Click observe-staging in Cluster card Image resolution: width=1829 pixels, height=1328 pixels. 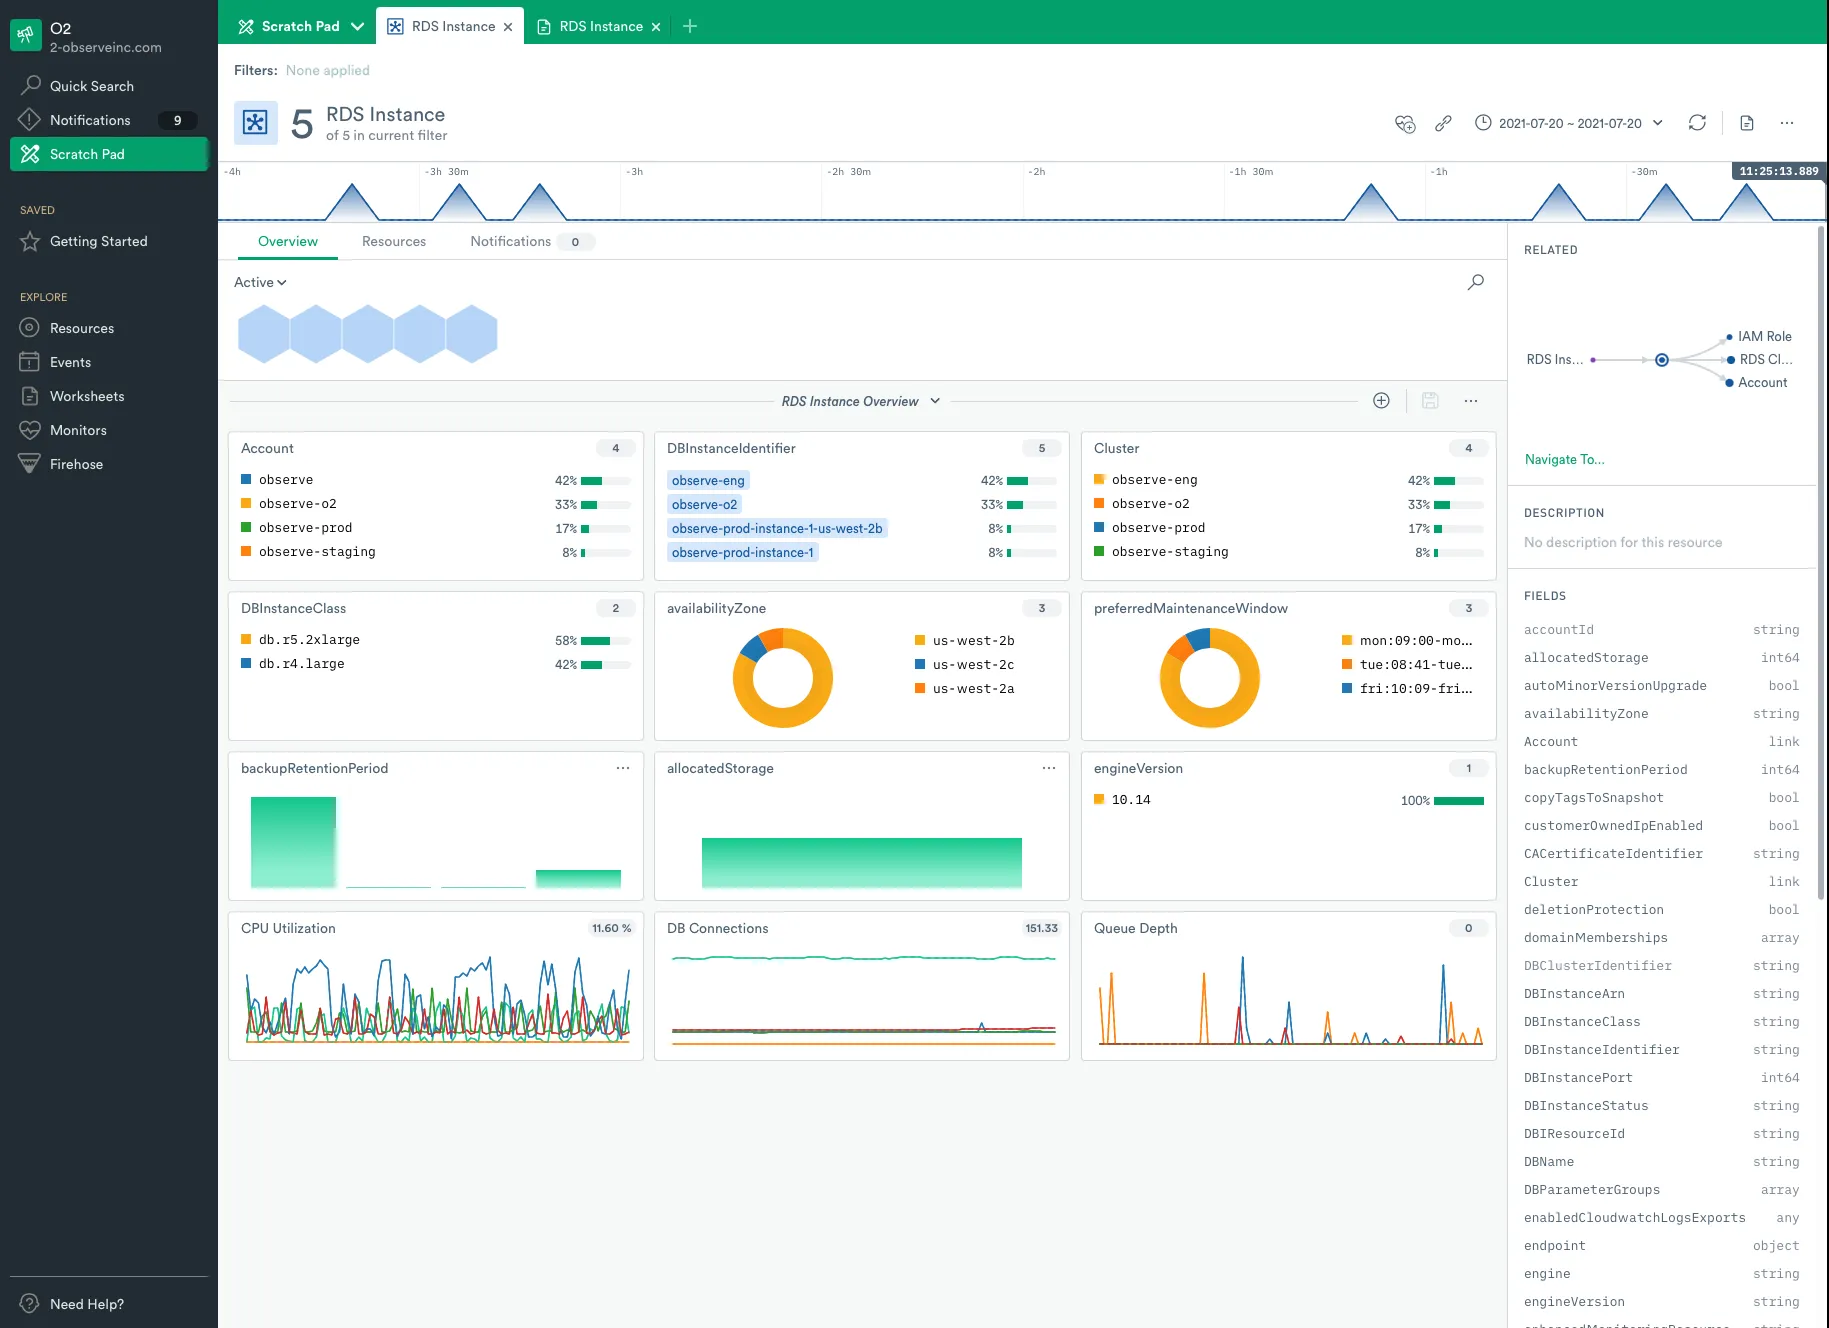[1170, 552]
